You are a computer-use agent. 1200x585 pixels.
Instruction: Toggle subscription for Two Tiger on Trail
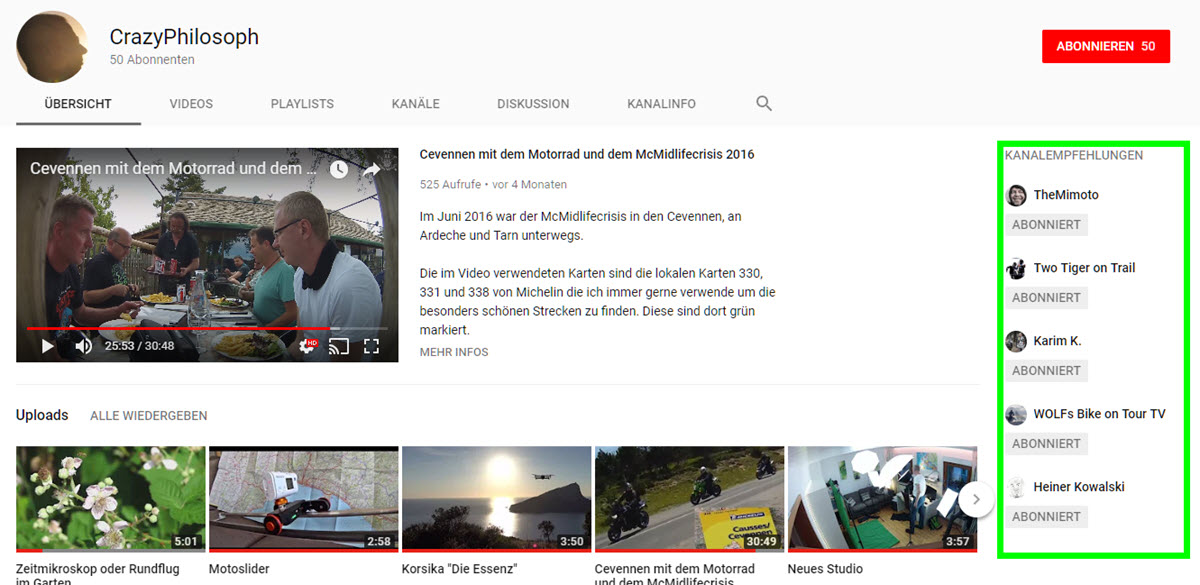point(1046,298)
